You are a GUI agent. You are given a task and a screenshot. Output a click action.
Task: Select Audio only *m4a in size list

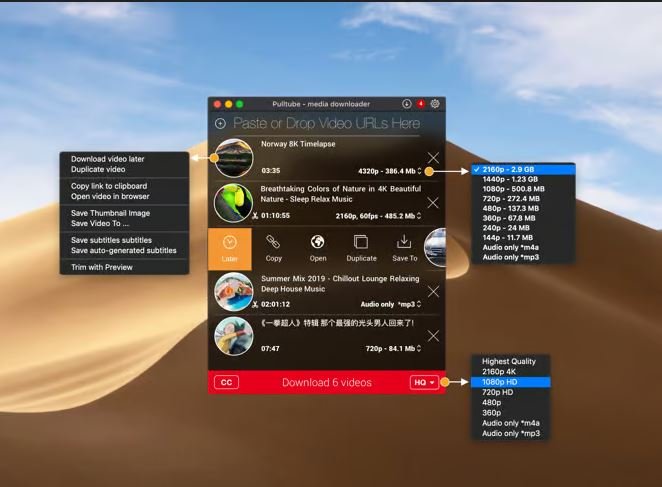tap(523, 247)
